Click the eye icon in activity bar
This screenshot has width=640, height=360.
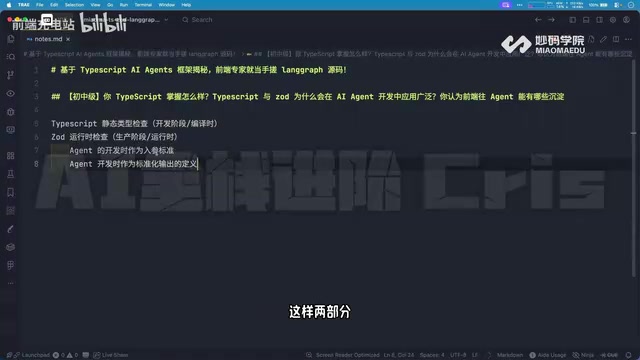pos(11,93)
